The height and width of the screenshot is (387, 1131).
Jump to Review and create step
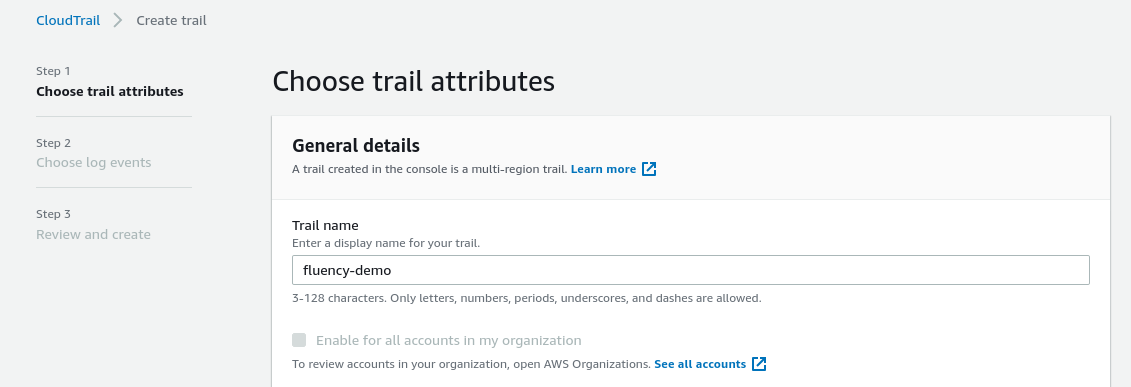point(93,234)
